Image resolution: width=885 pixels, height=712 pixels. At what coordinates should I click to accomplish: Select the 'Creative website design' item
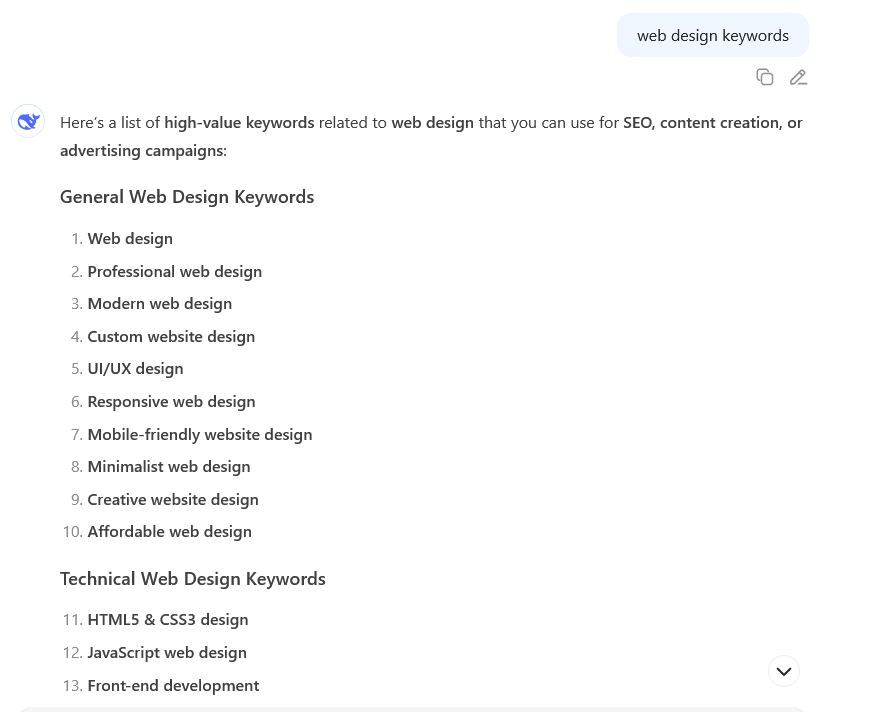coord(172,499)
